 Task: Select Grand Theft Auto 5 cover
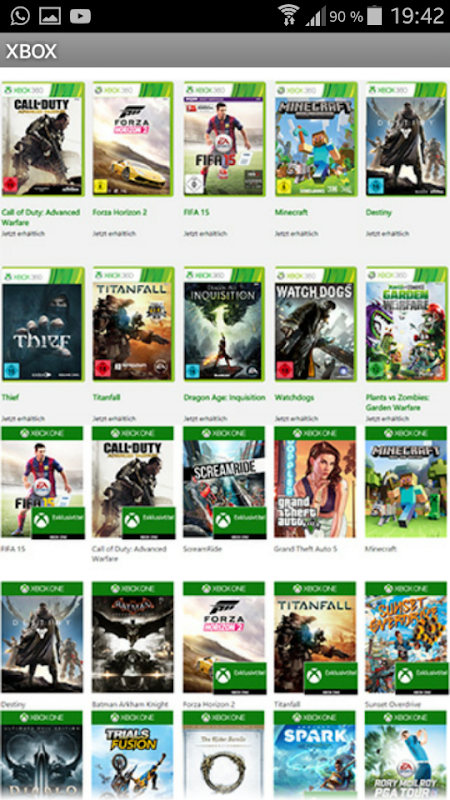315,481
